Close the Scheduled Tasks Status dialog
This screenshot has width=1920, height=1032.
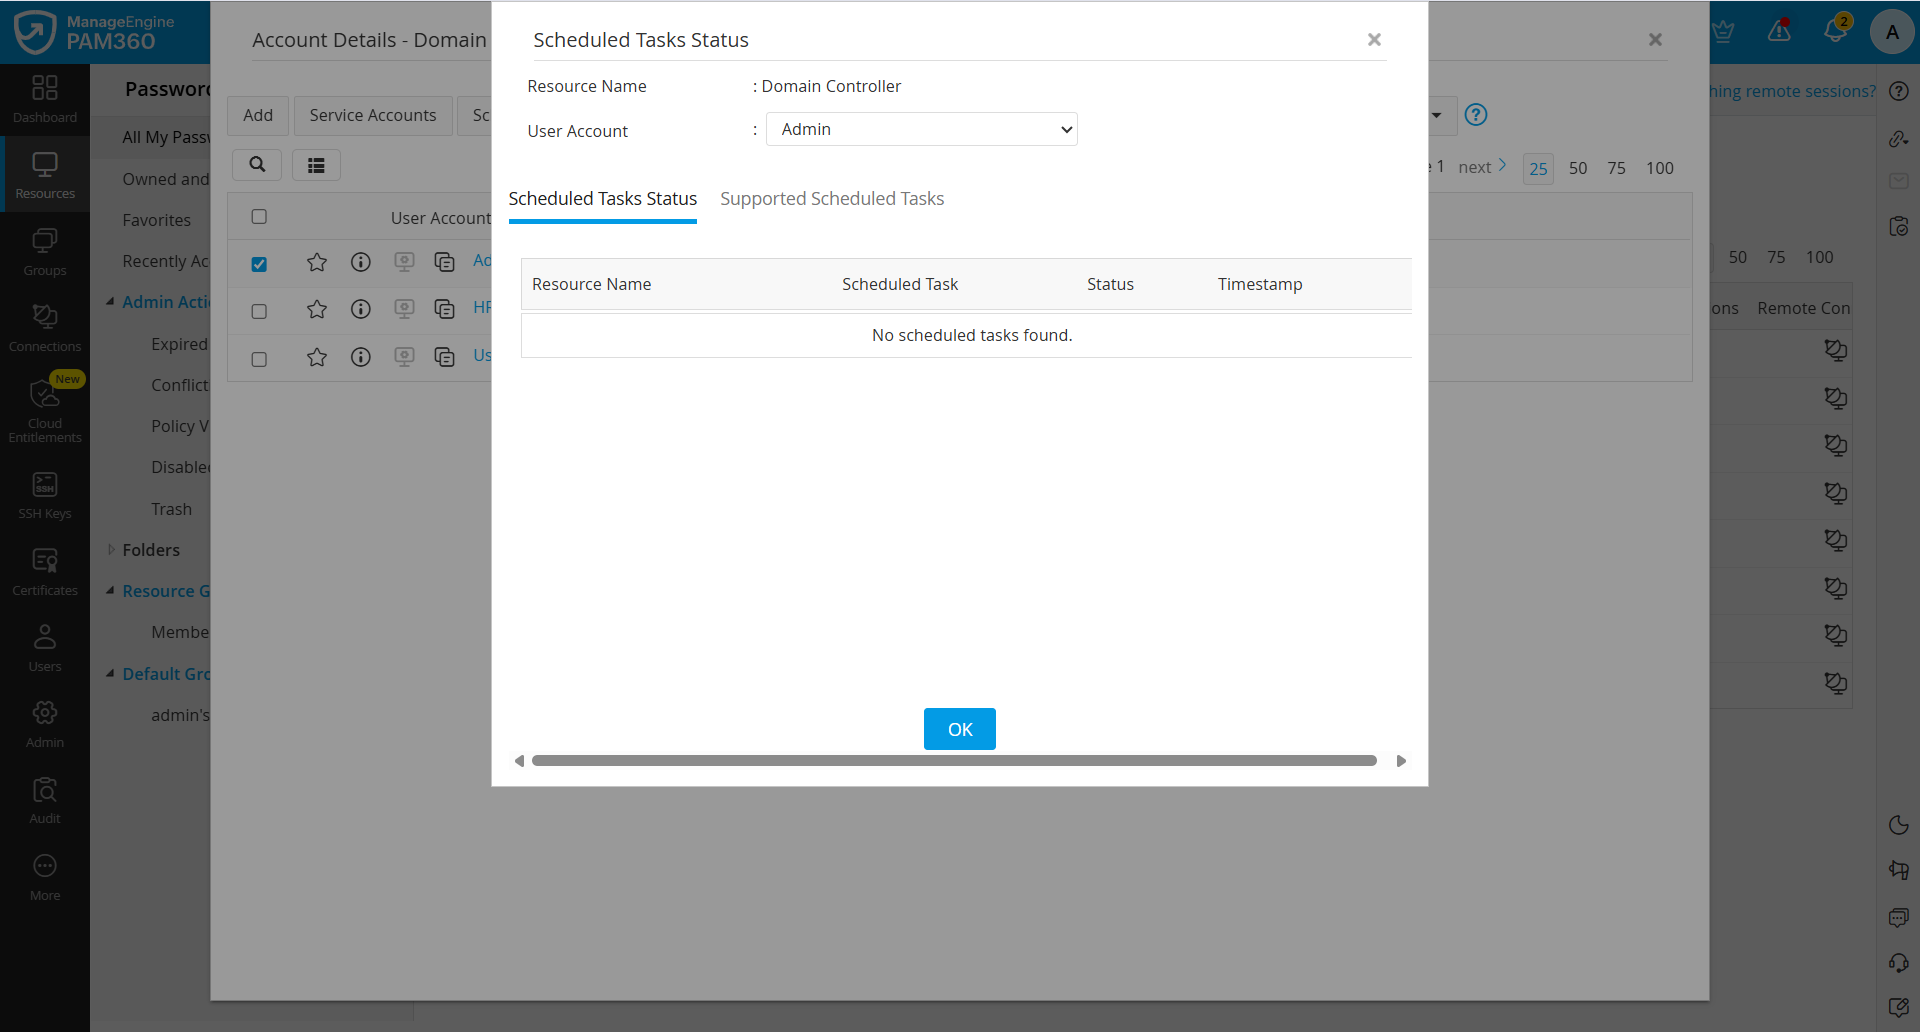pos(1374,40)
